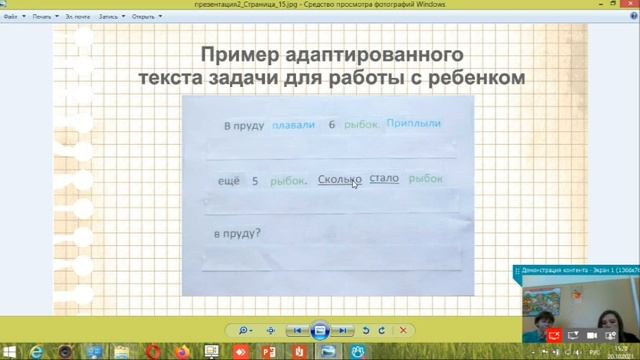Click the webcam video thumbnail
Viewport: 640px width, 360px height.
click(581, 309)
